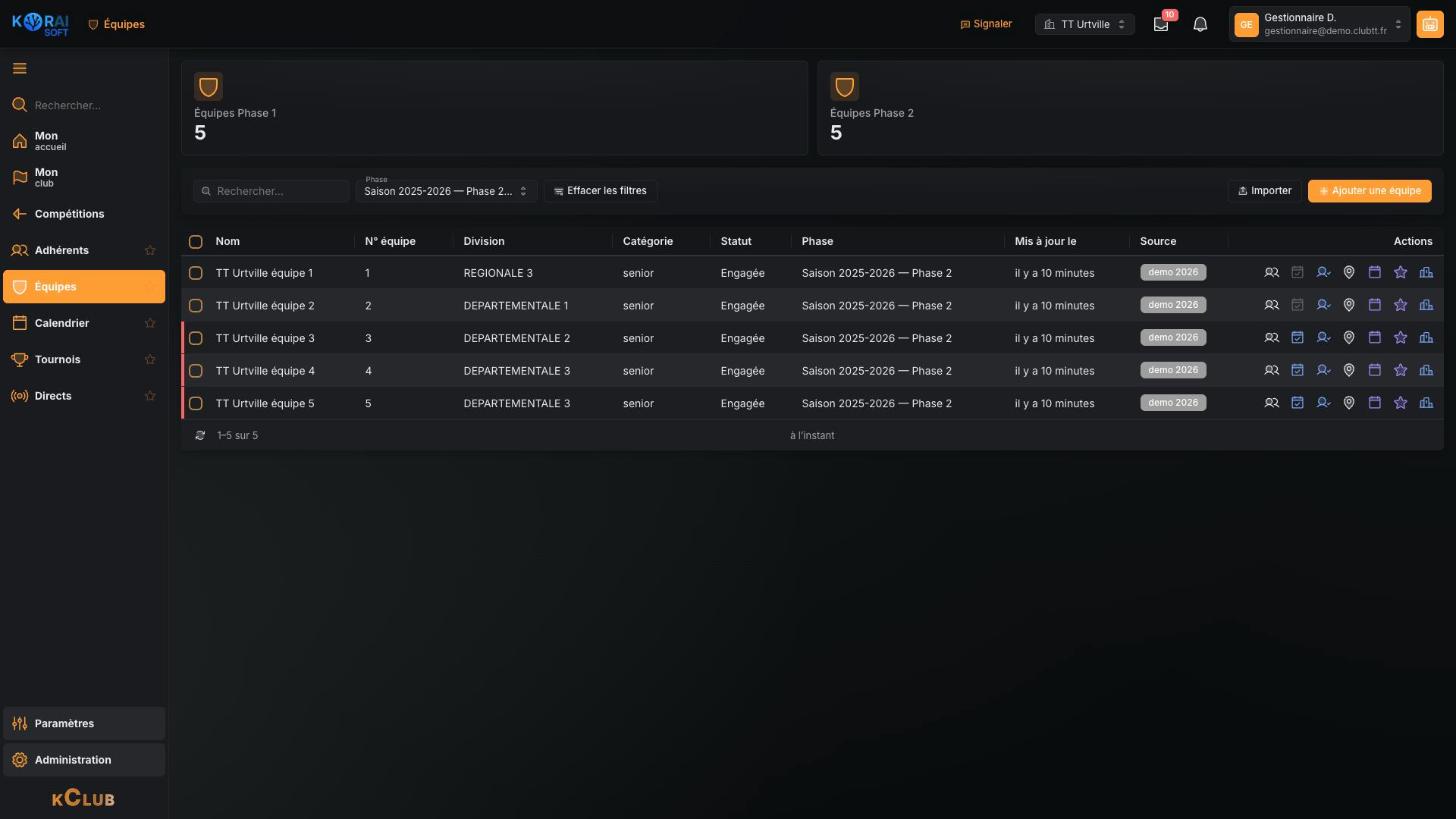Click the KoraiSoft logo
The width and height of the screenshot is (1456, 819).
tap(41, 24)
